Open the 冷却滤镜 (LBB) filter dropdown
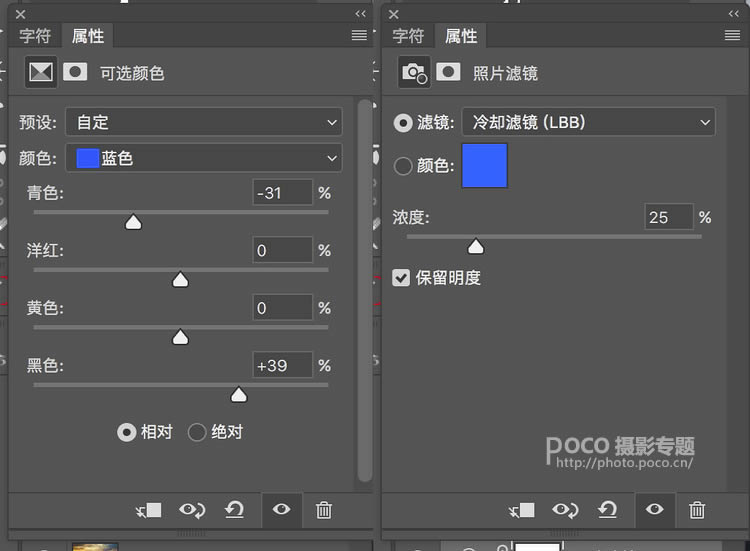The width and height of the screenshot is (750, 551). (587, 122)
